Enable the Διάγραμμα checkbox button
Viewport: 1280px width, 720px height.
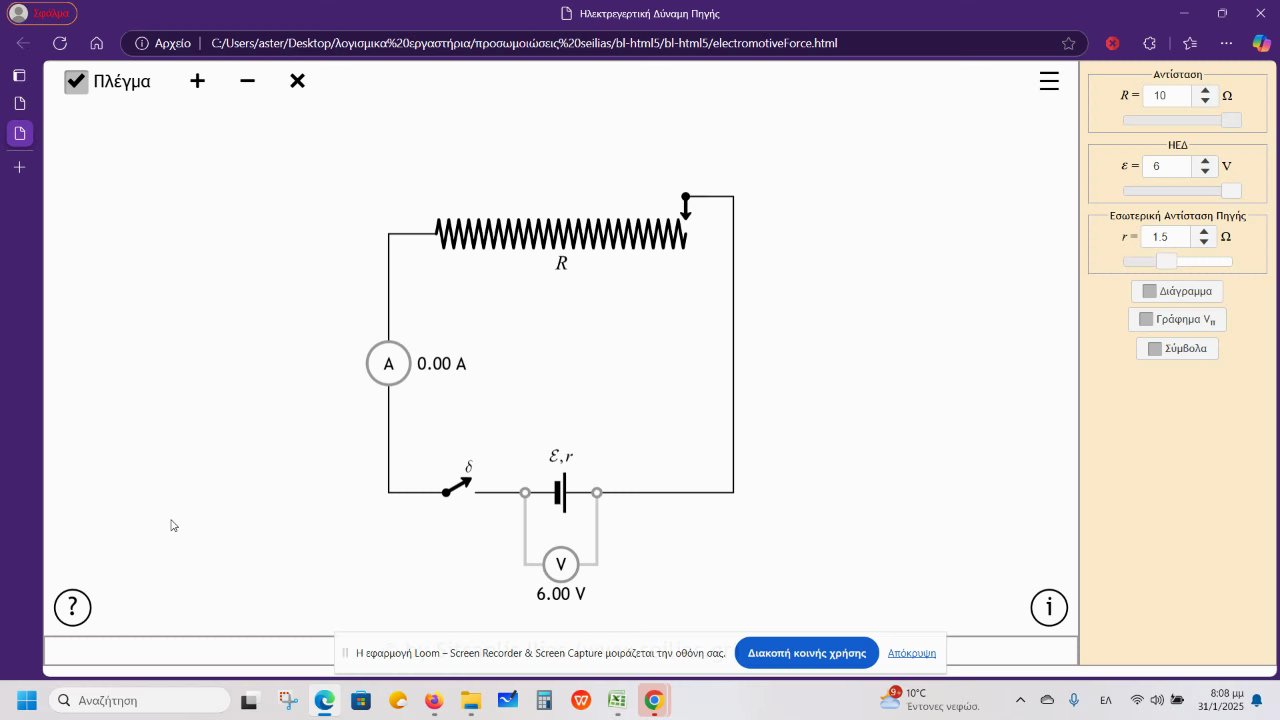(1177, 292)
